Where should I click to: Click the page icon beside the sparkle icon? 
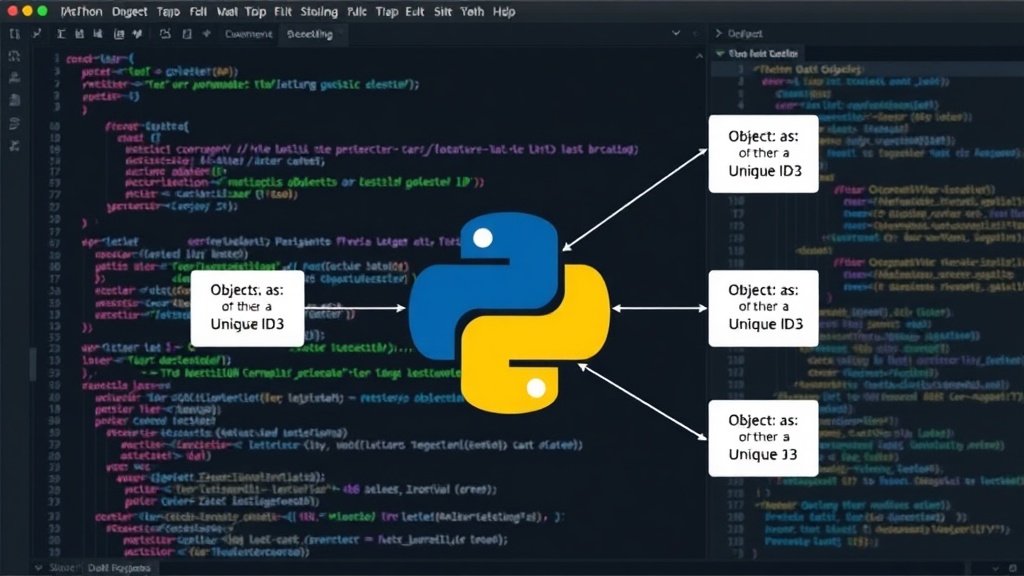(187, 33)
